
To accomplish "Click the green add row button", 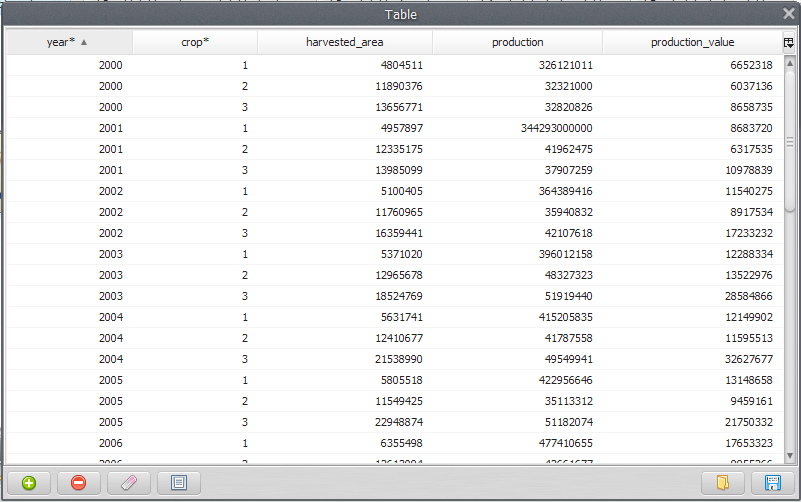I will point(29,483).
